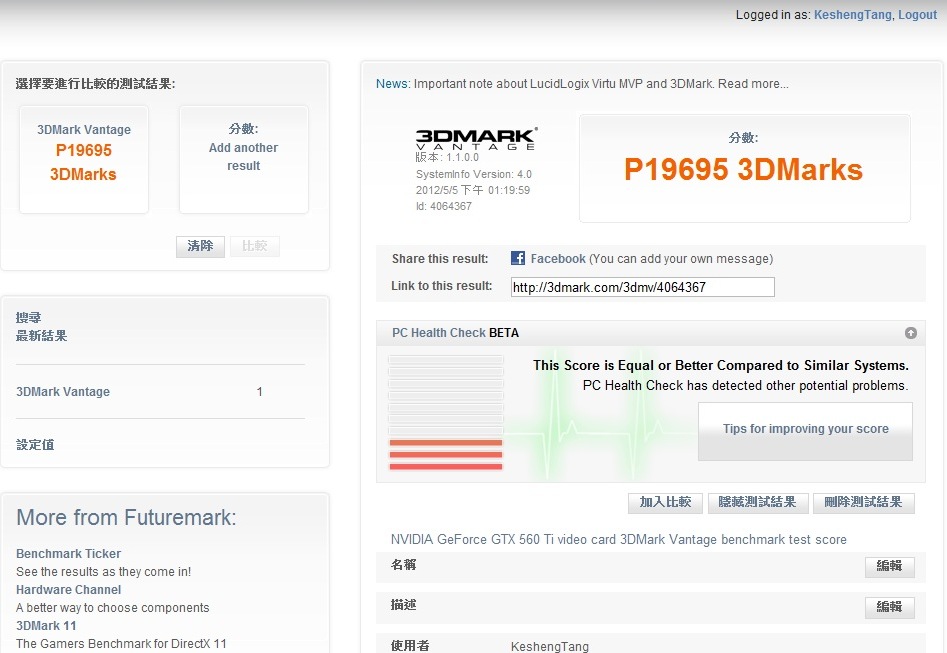
Task: Open the 最新結果 latest results link
Action: pyautogui.click(x=42, y=335)
